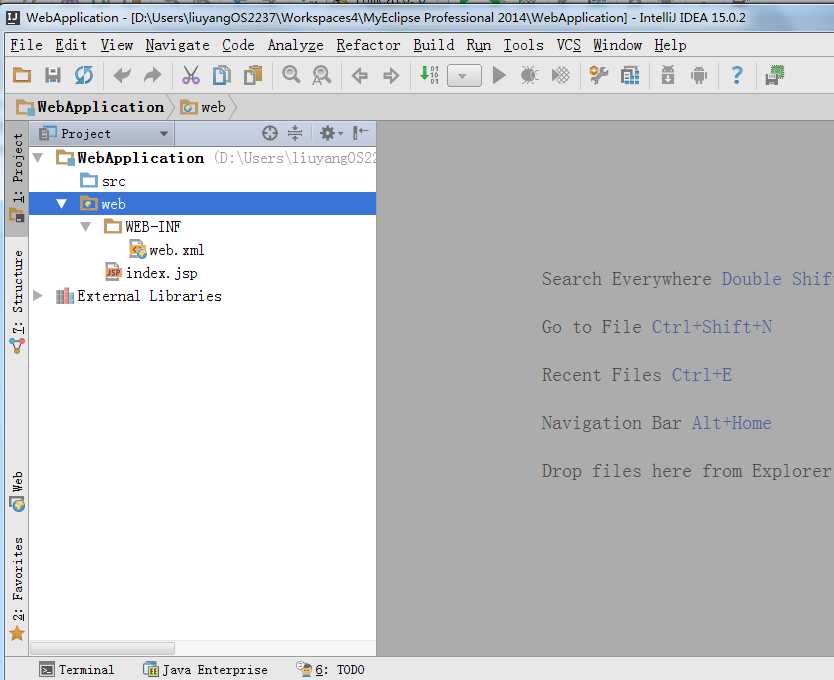Open the File menu
This screenshot has height=680, width=834.
27,45
